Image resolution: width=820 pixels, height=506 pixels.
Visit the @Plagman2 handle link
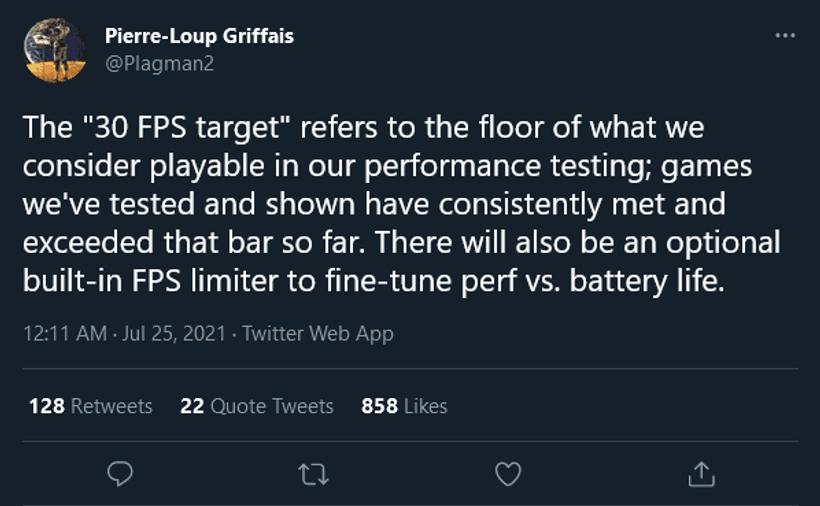[160, 64]
